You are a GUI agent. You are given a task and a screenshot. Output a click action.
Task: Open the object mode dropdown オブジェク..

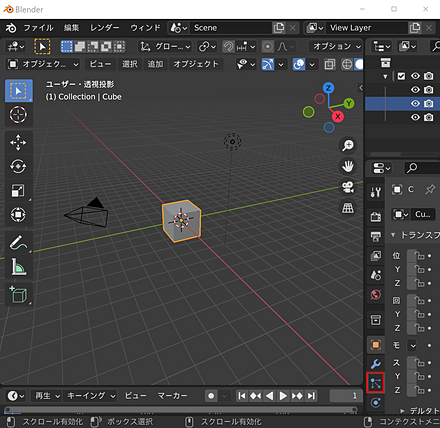(43, 64)
